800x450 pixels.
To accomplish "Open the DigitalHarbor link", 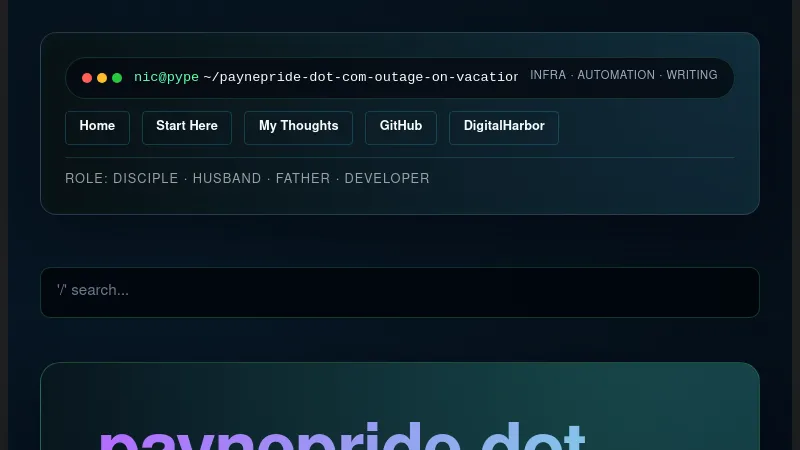I will pos(503,127).
